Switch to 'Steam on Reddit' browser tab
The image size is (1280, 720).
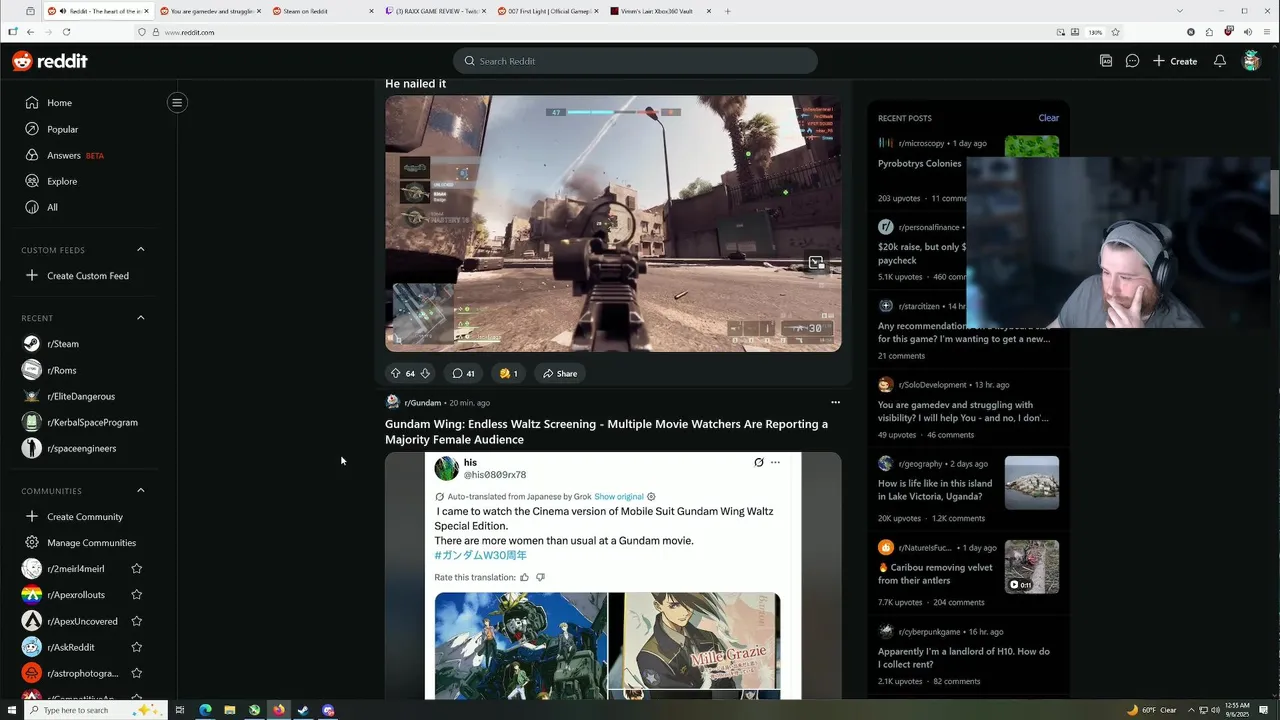pos(322,11)
